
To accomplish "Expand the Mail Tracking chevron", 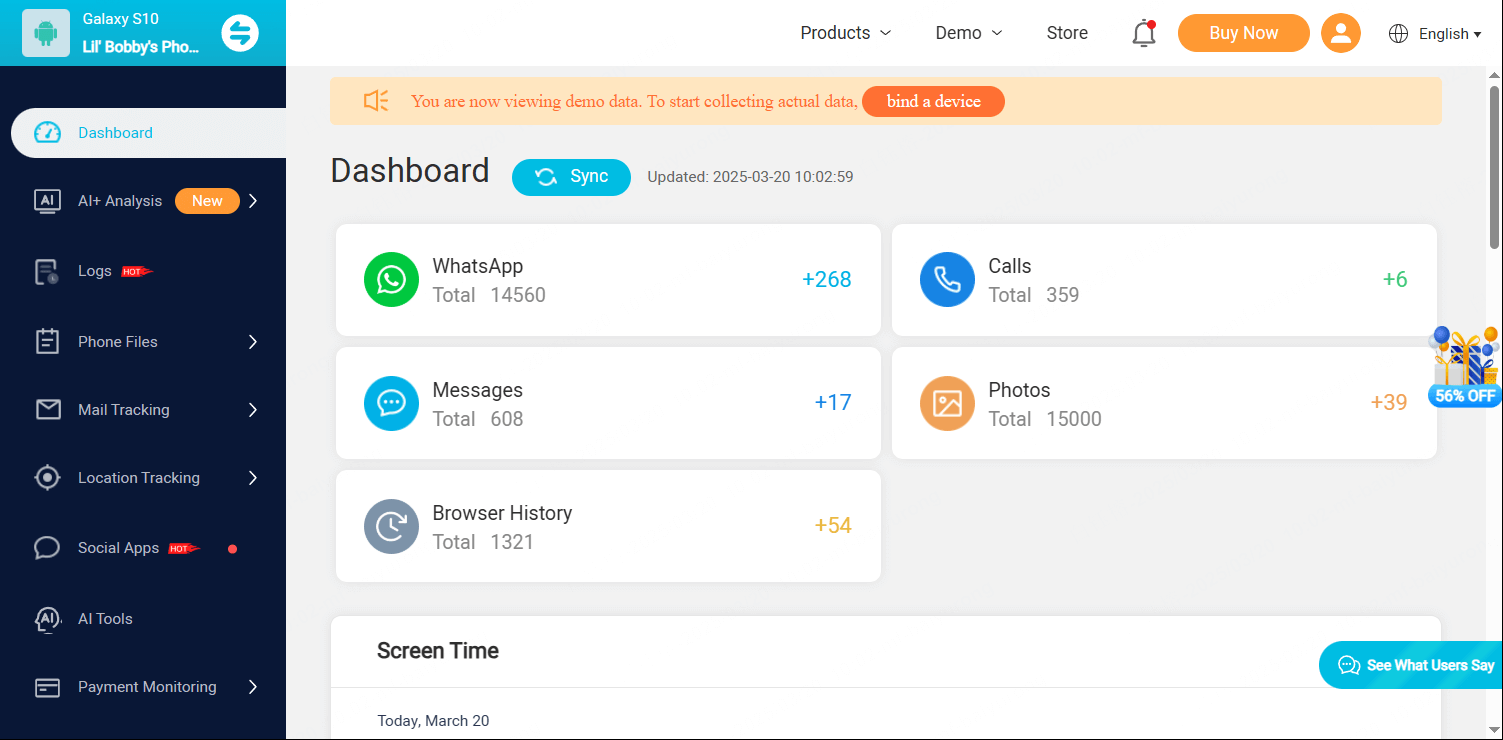I will pyautogui.click(x=253, y=410).
